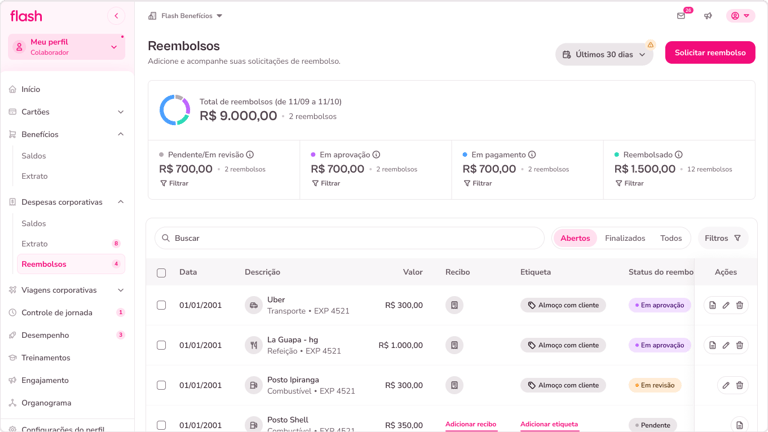Image resolution: width=768 pixels, height=432 pixels.
Task: Open the mail inbox icon
Action: coord(681,16)
